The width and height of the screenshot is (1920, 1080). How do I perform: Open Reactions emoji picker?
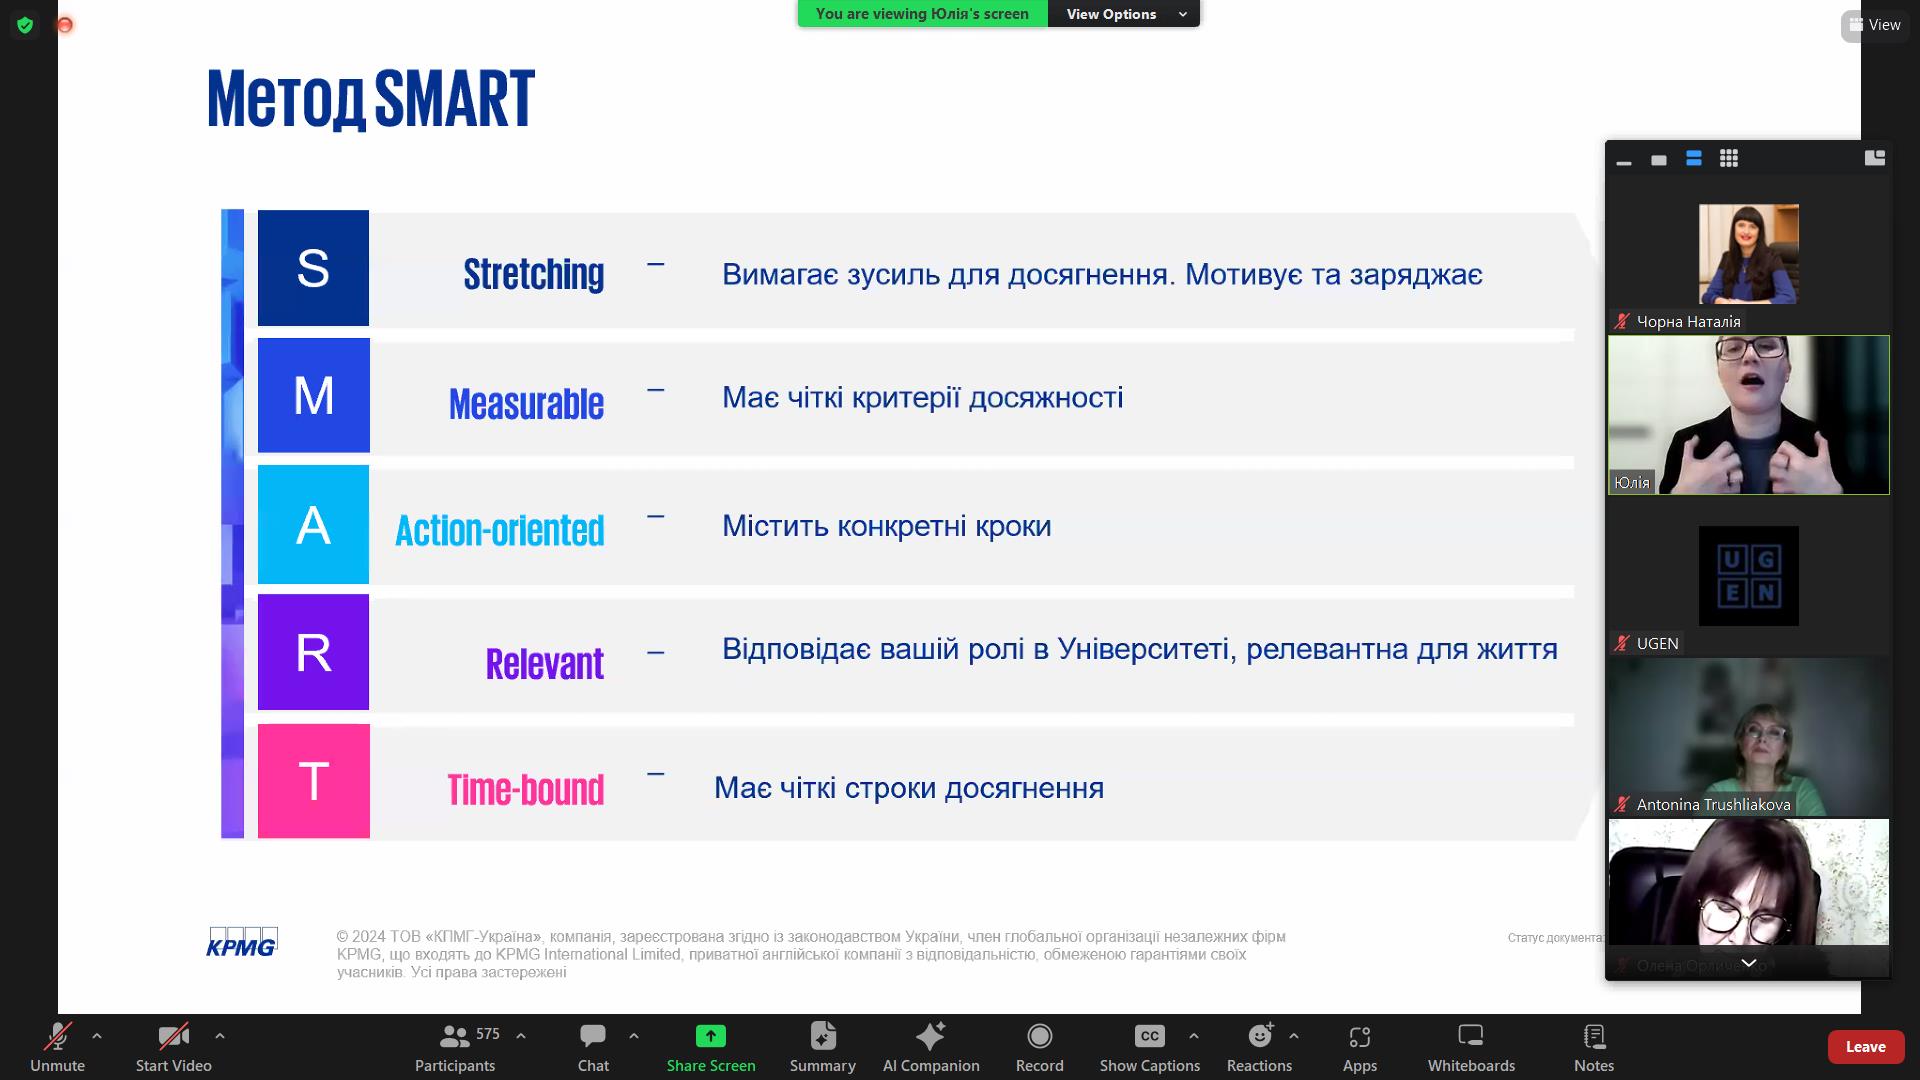(x=1259, y=1046)
